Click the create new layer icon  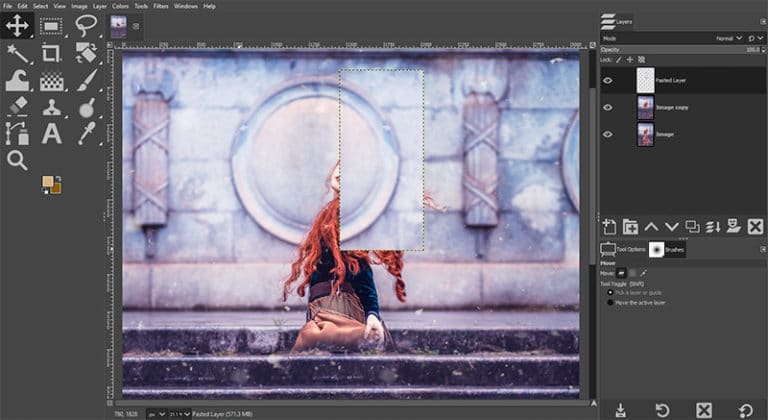[609, 227]
